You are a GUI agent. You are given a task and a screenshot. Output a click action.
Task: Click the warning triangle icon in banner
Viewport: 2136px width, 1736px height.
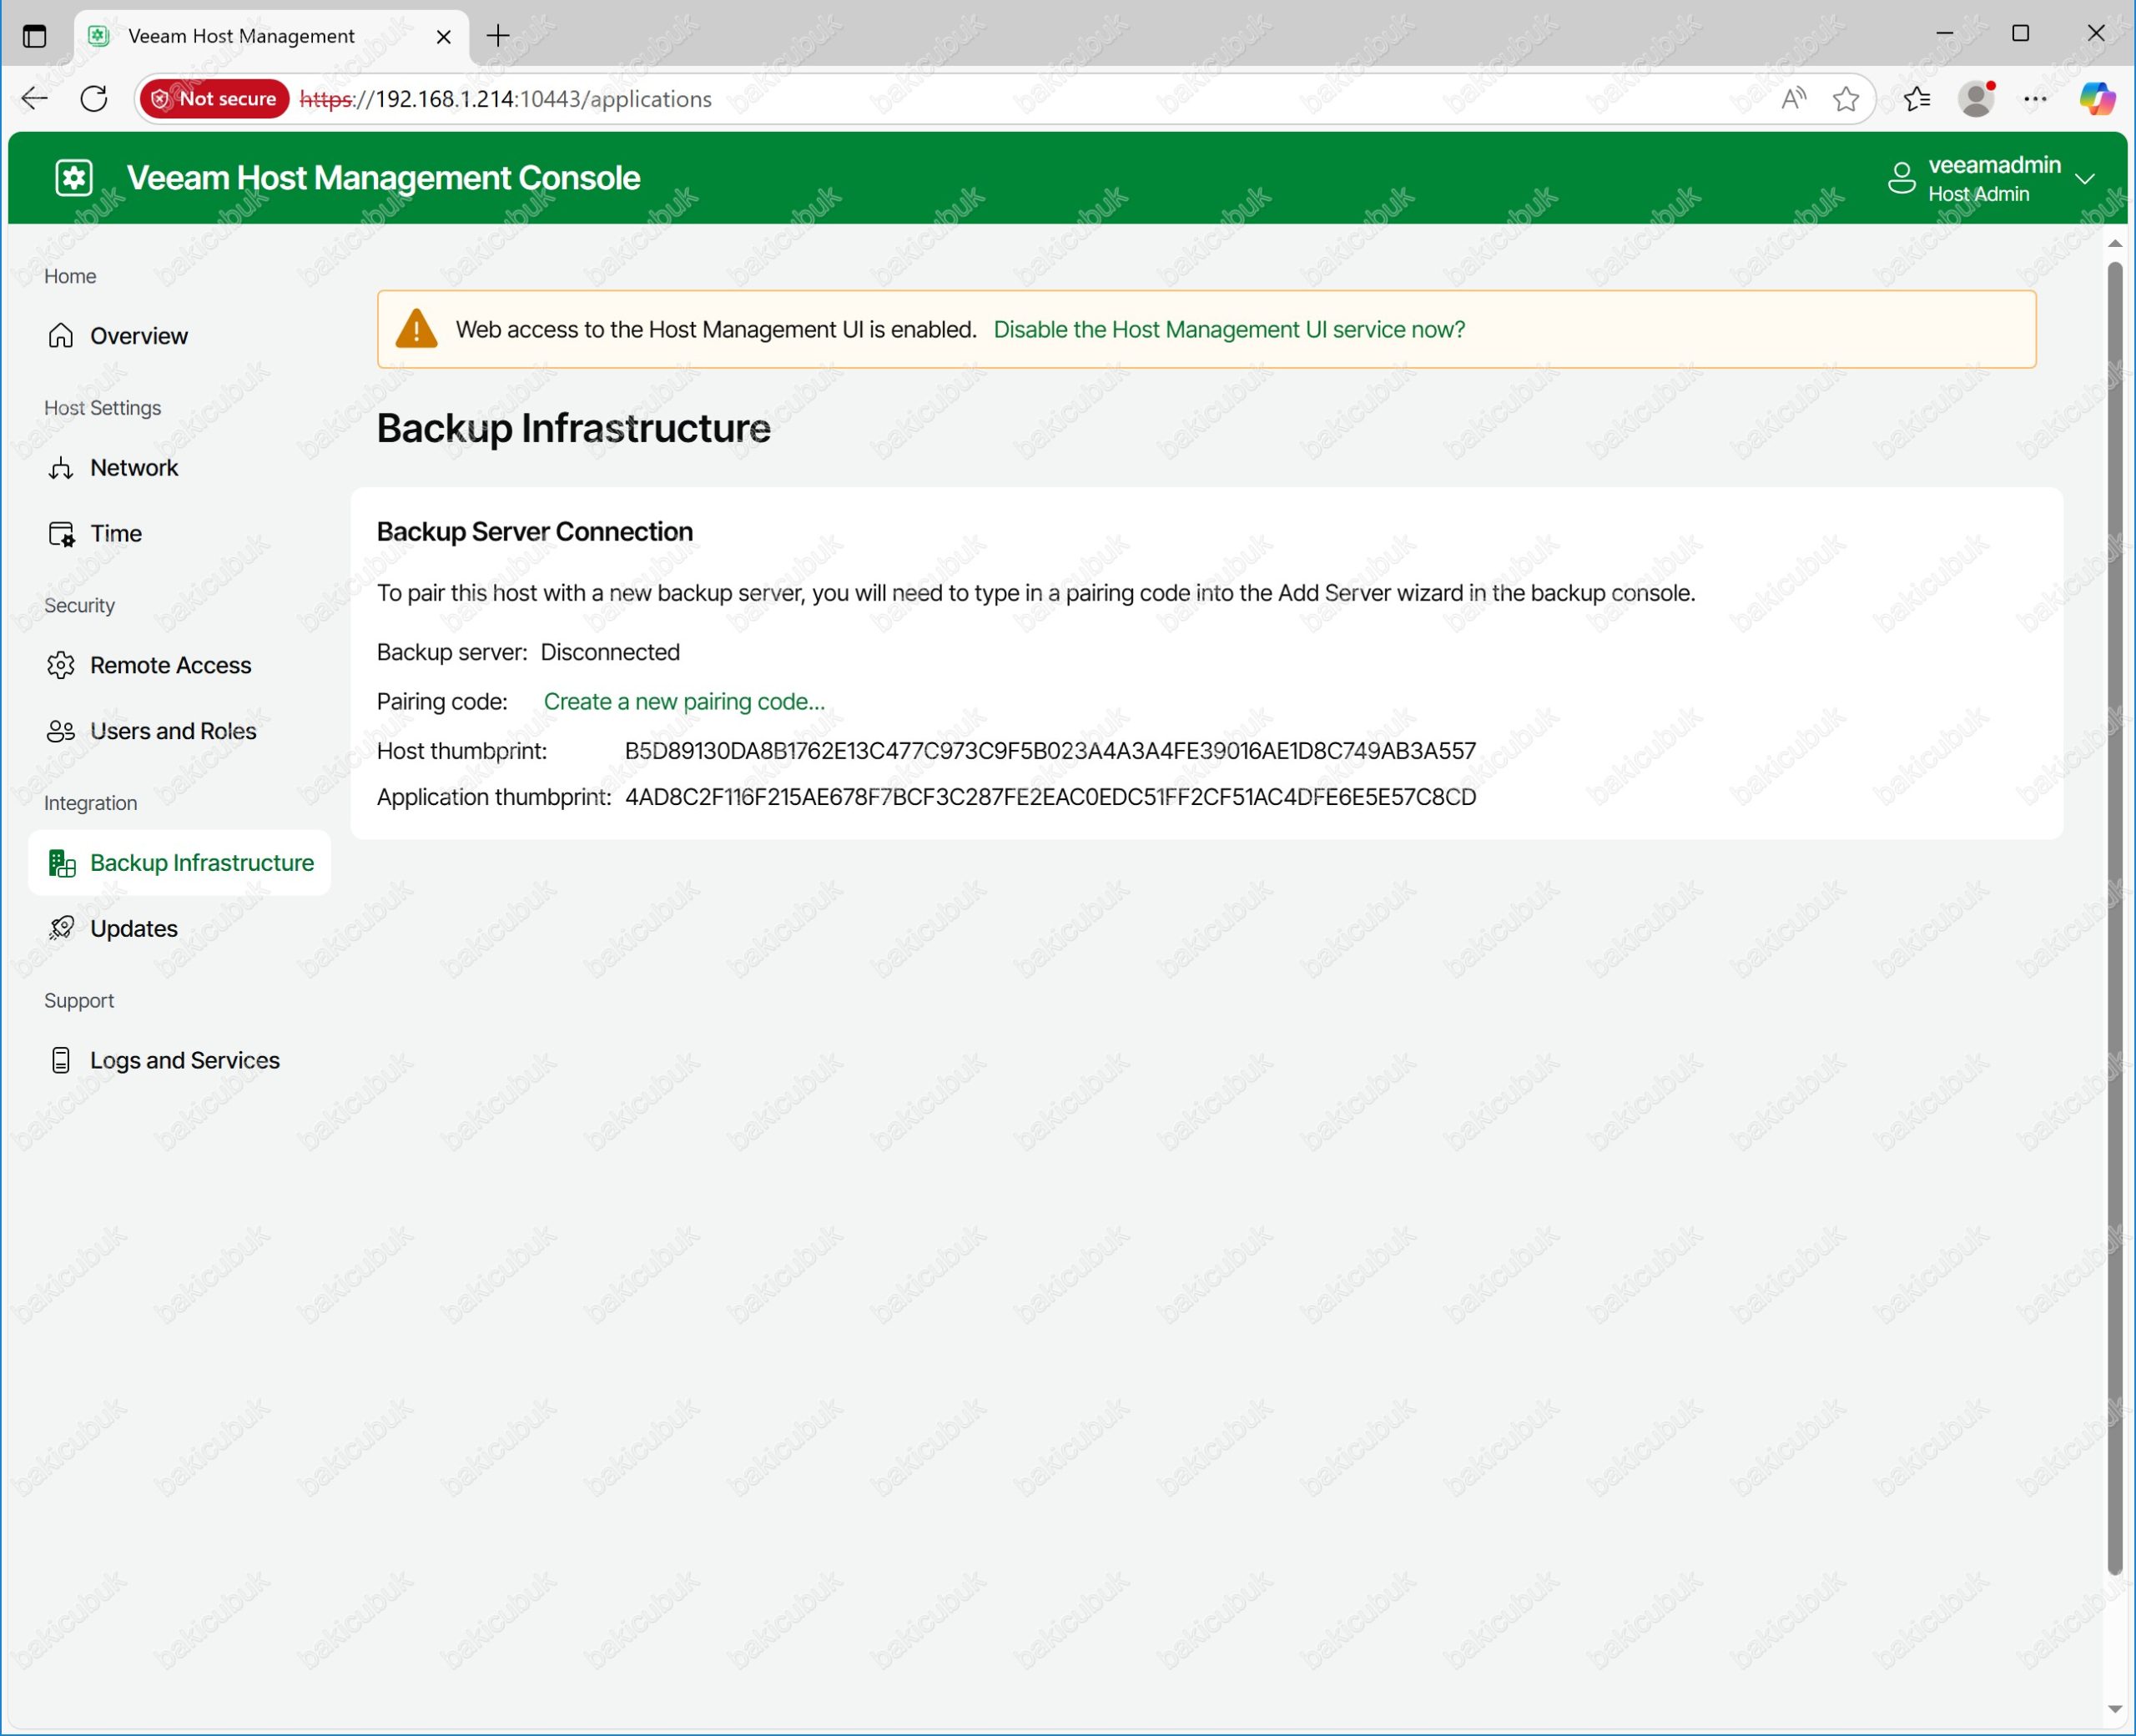(416, 329)
